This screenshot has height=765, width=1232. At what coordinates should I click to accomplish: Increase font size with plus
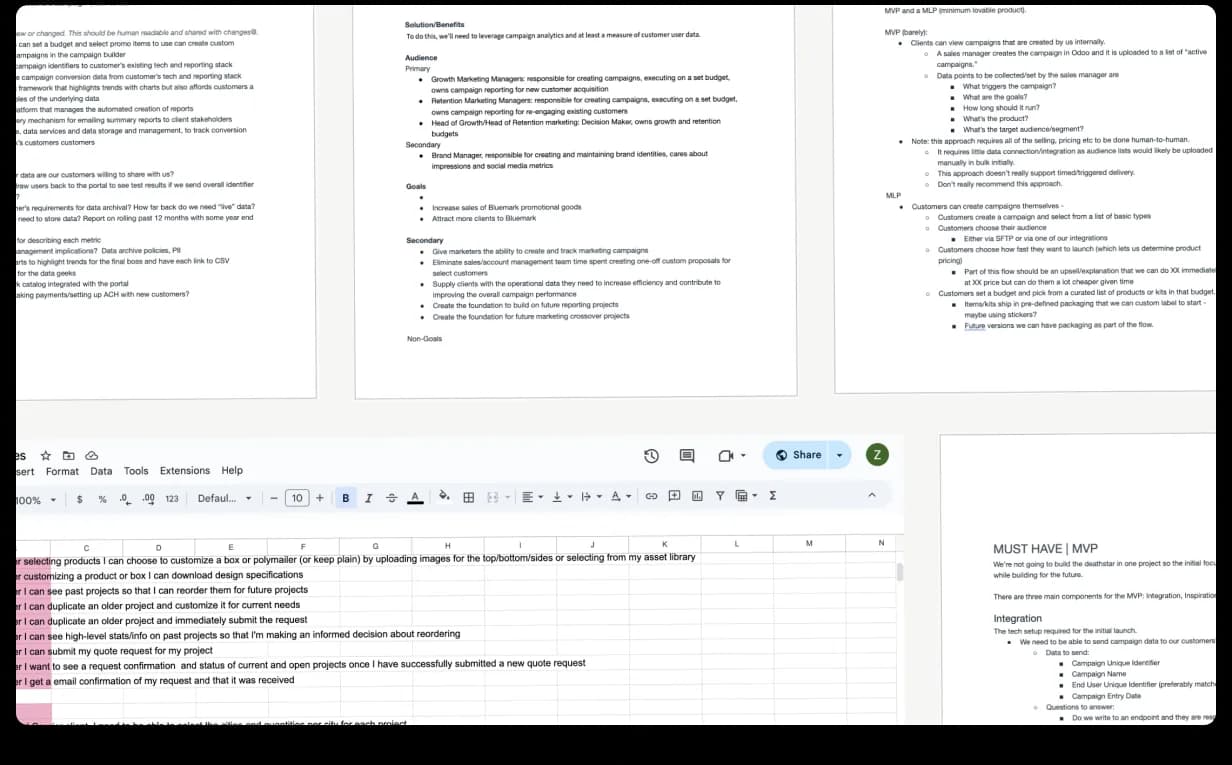click(x=320, y=497)
